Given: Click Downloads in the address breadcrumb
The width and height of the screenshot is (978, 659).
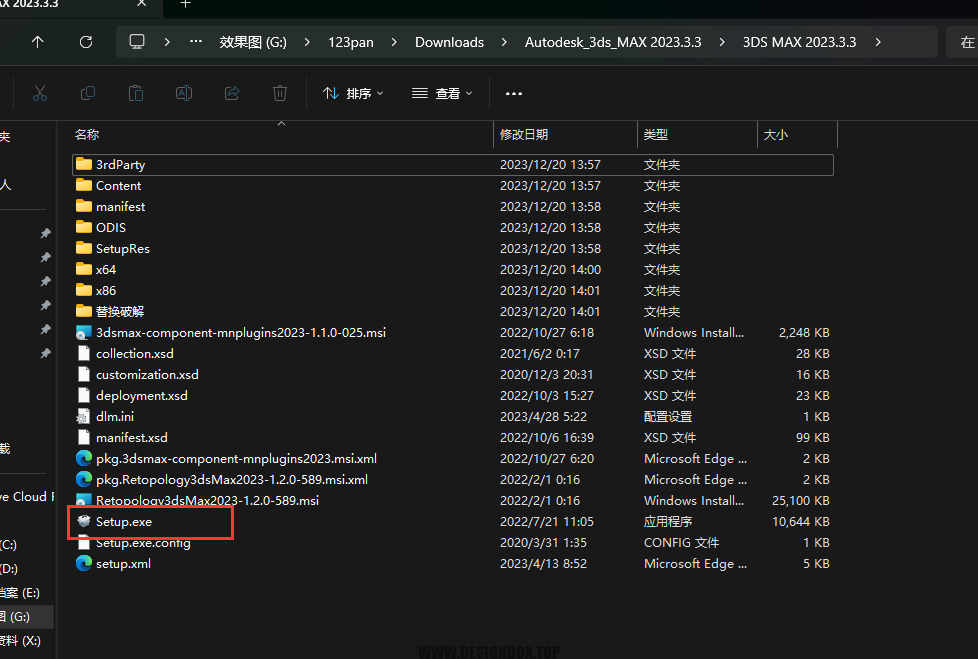Looking at the screenshot, I should pos(450,42).
